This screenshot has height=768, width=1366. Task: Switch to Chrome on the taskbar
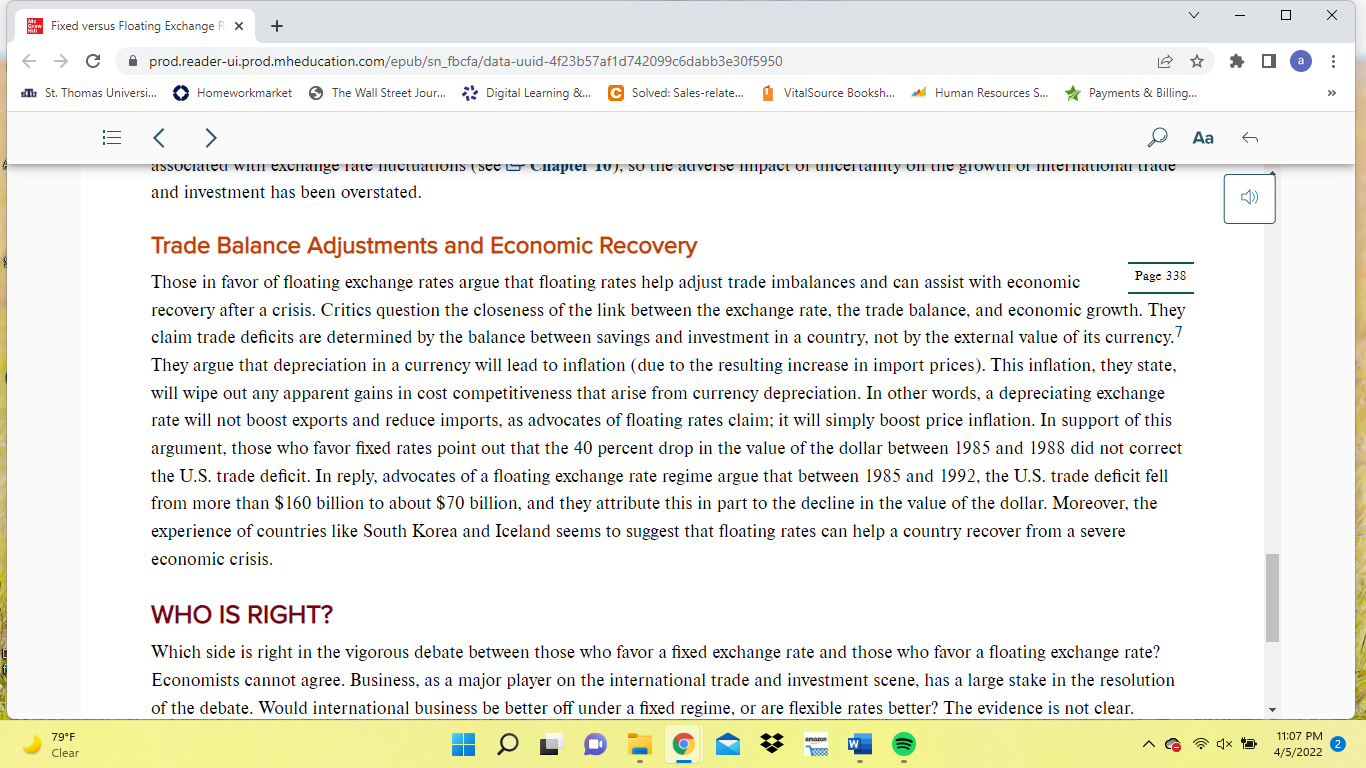(683, 744)
